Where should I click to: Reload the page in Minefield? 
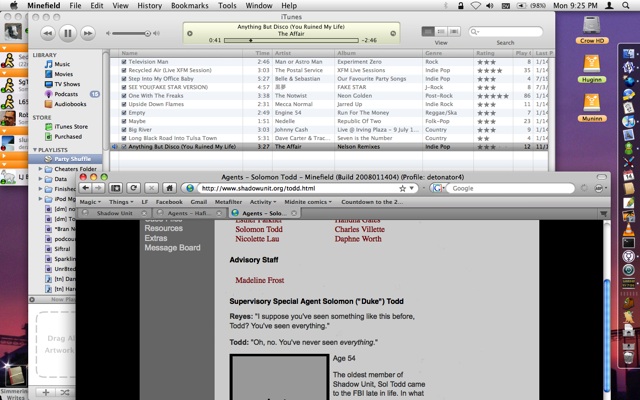[x=133, y=188]
